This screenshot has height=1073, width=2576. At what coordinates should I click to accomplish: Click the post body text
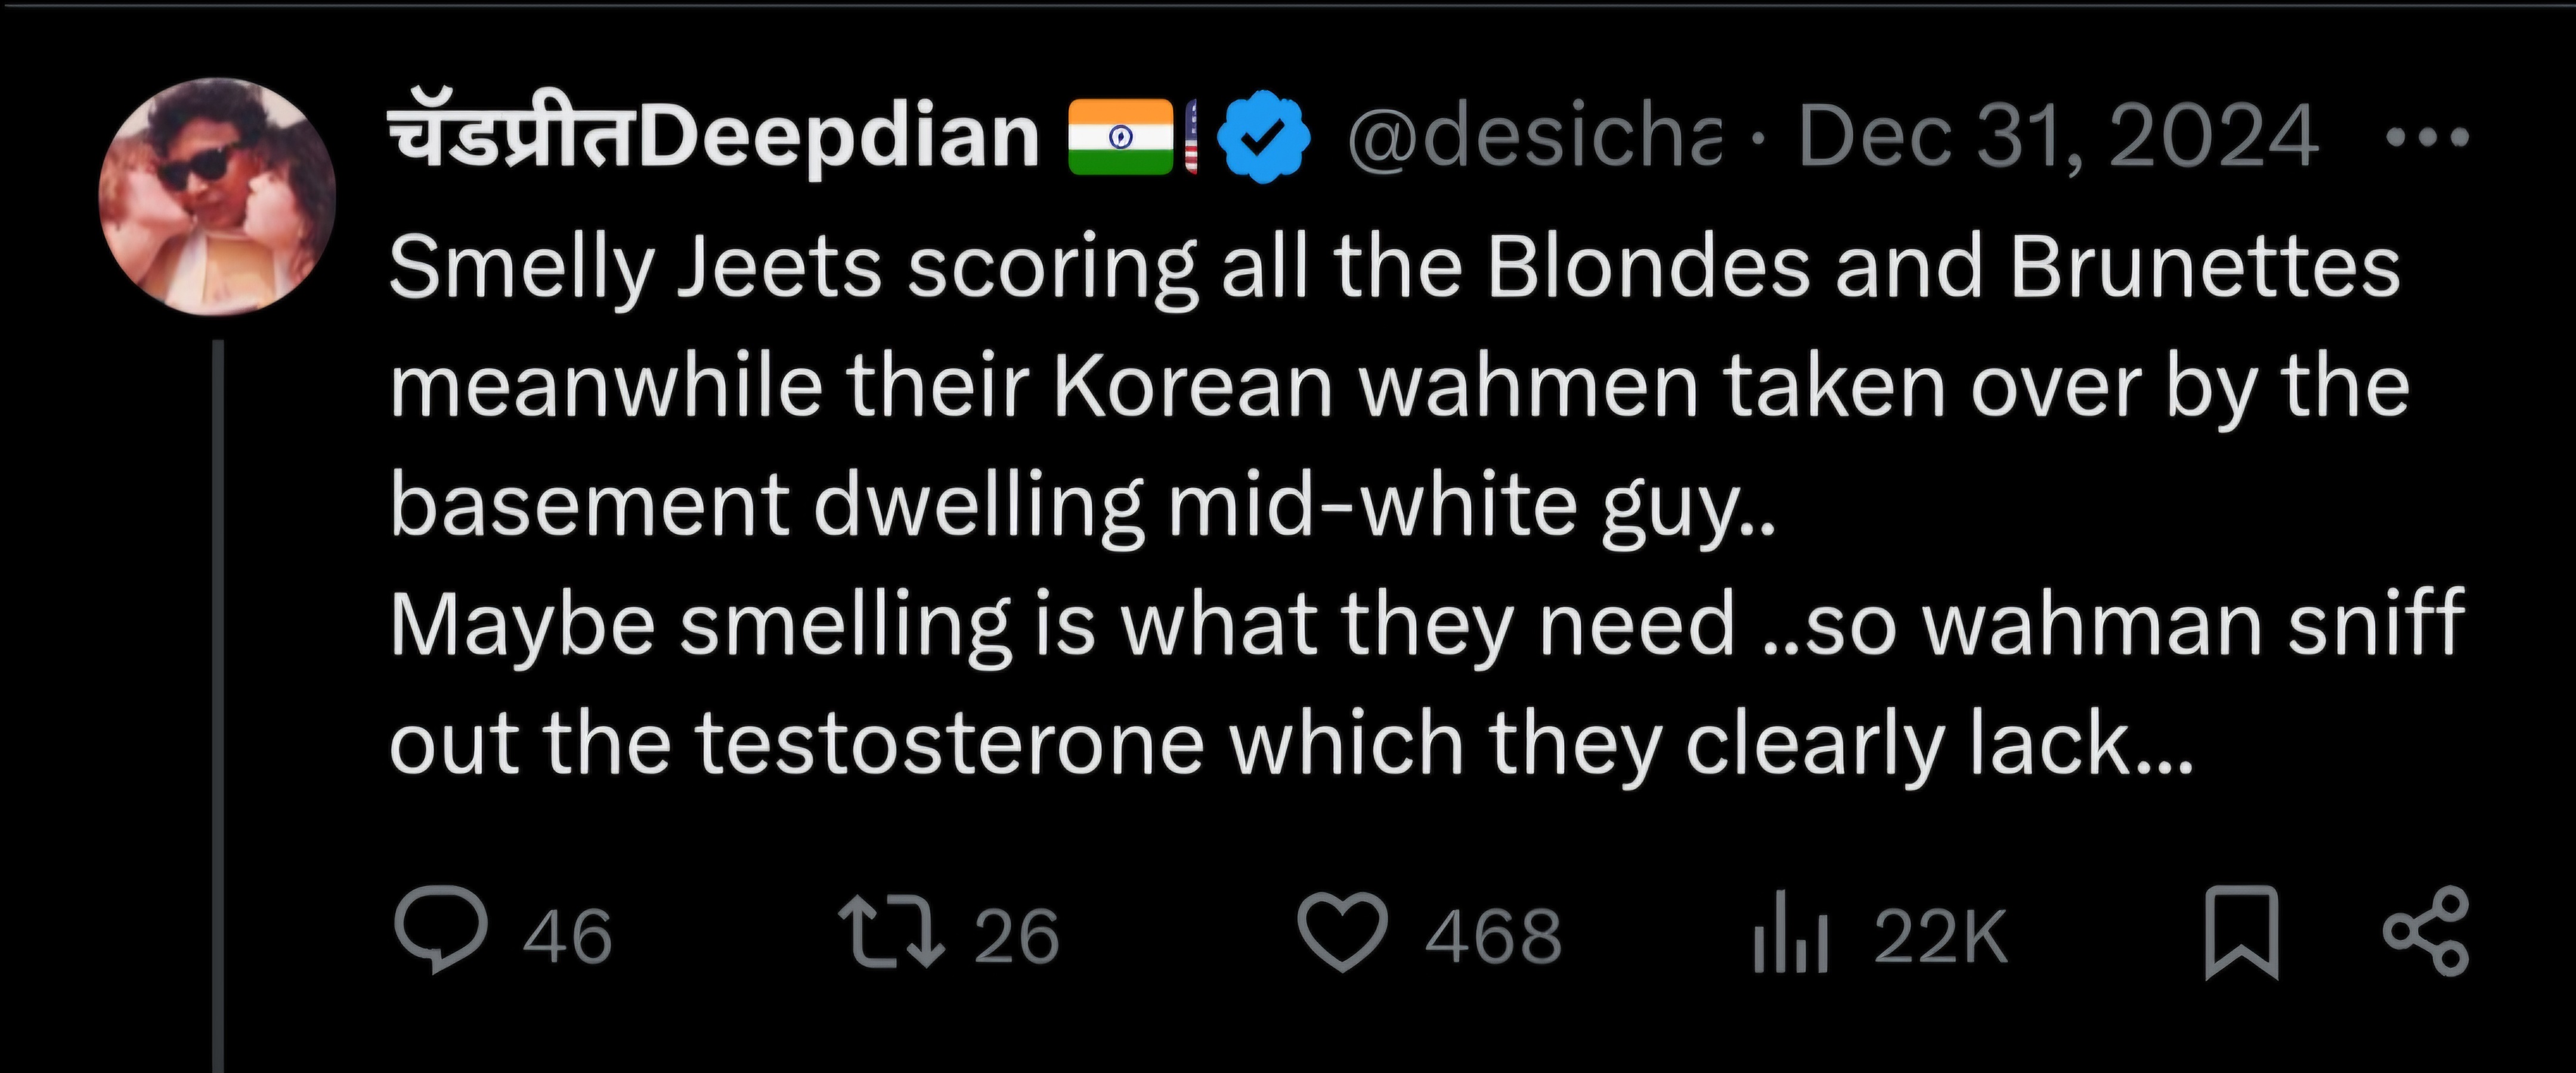1400,505
